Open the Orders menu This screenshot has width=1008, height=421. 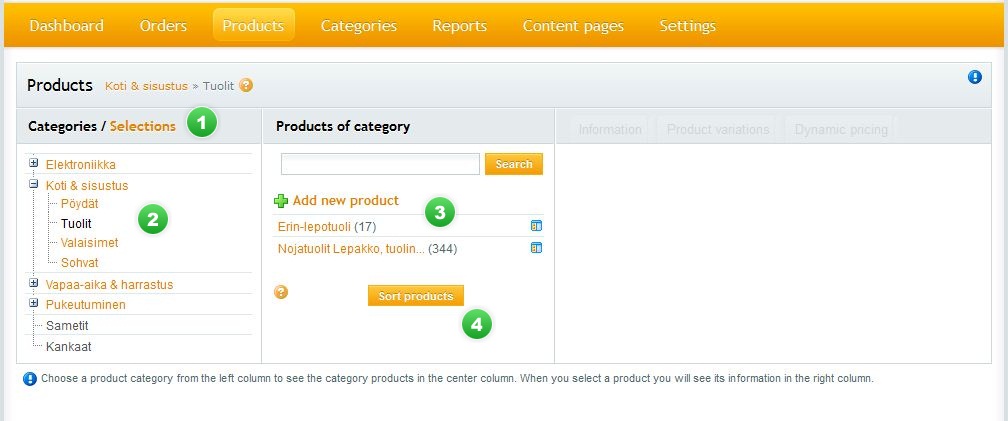(163, 26)
